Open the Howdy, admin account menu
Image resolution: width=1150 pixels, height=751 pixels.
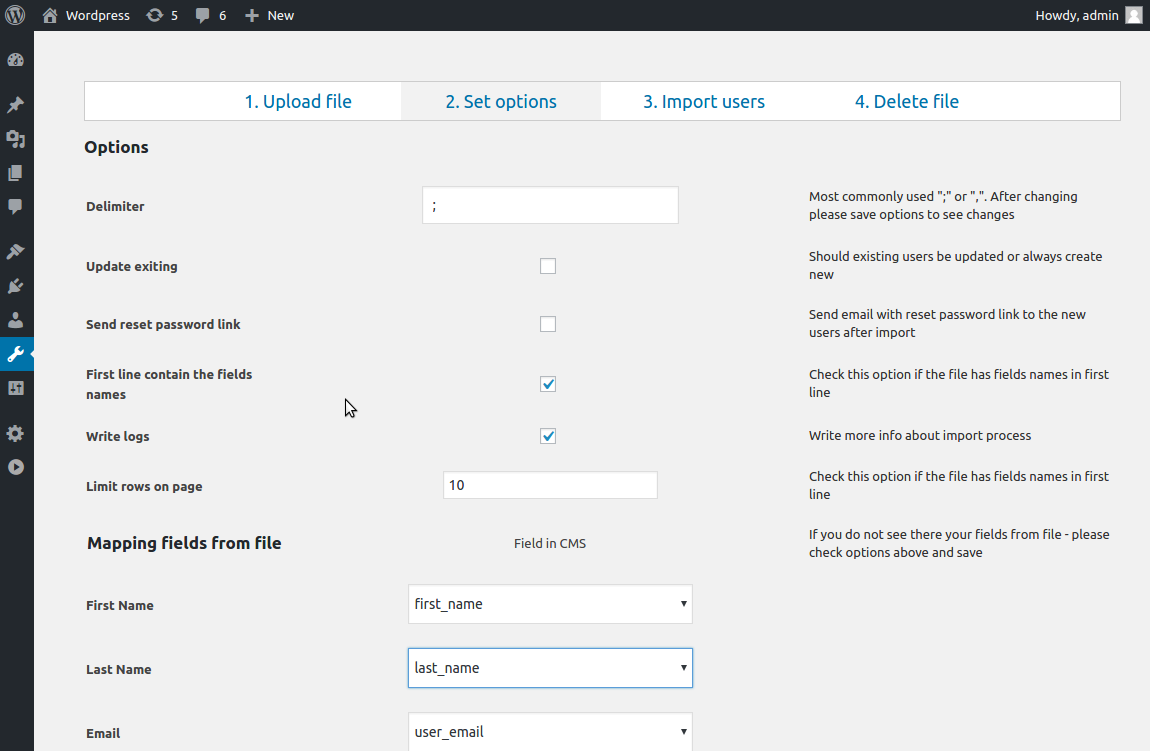point(1077,15)
